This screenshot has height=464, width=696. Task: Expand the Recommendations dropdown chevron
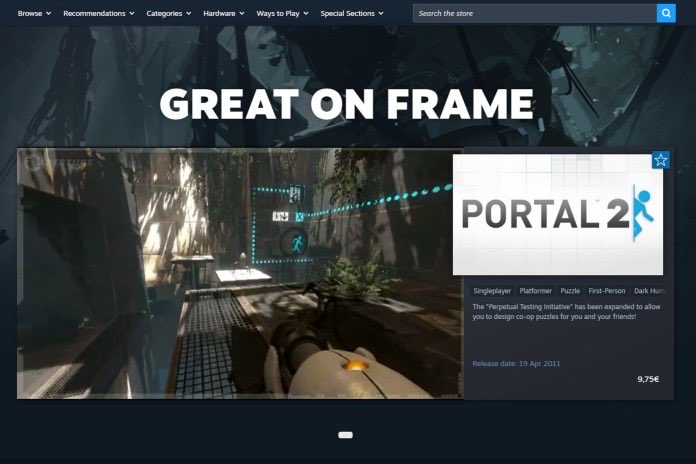132,13
